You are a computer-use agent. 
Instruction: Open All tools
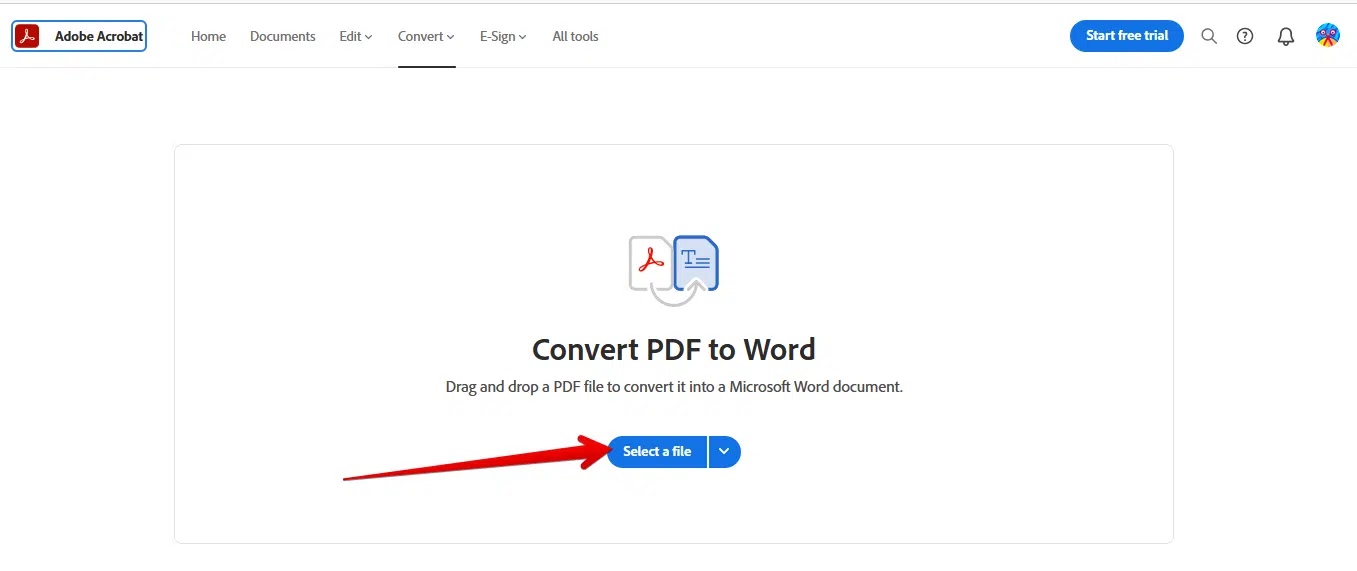pos(575,36)
